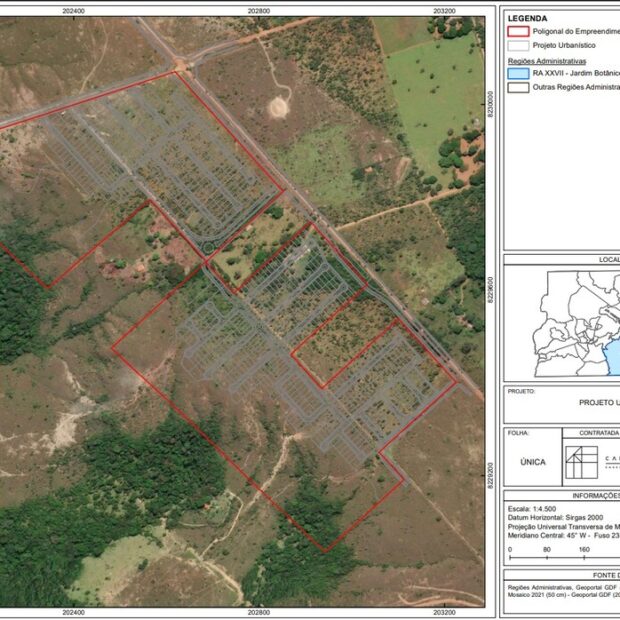Click the bright green field at top right

click(435, 99)
